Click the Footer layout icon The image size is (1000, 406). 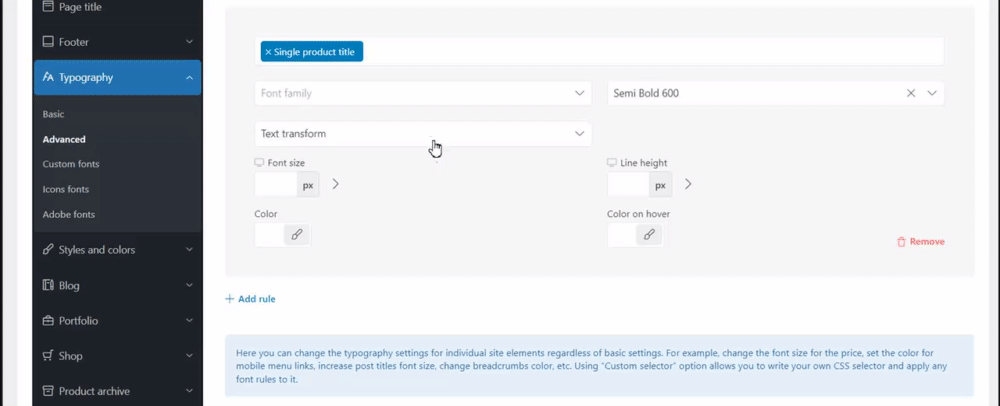coord(48,42)
